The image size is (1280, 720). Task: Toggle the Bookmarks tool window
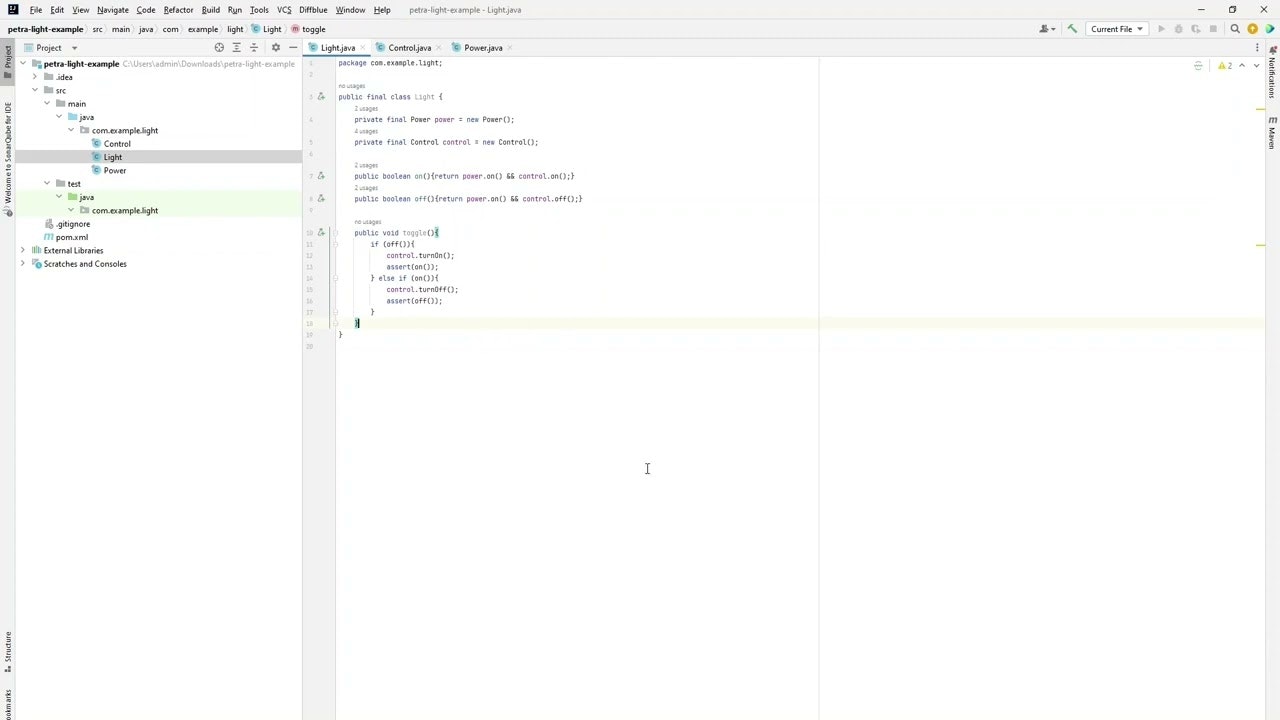click(7, 704)
